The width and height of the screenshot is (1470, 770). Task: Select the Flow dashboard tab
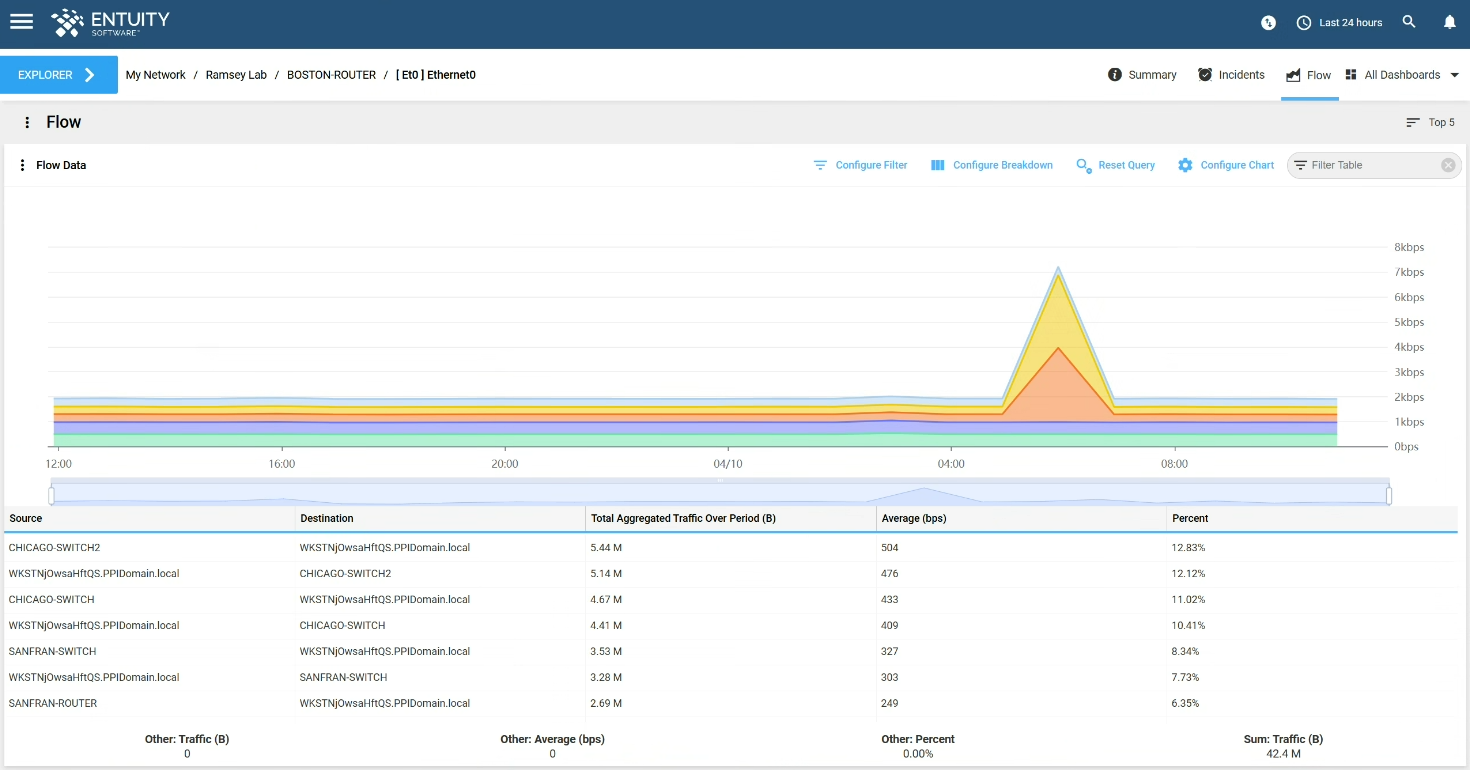click(x=1309, y=75)
